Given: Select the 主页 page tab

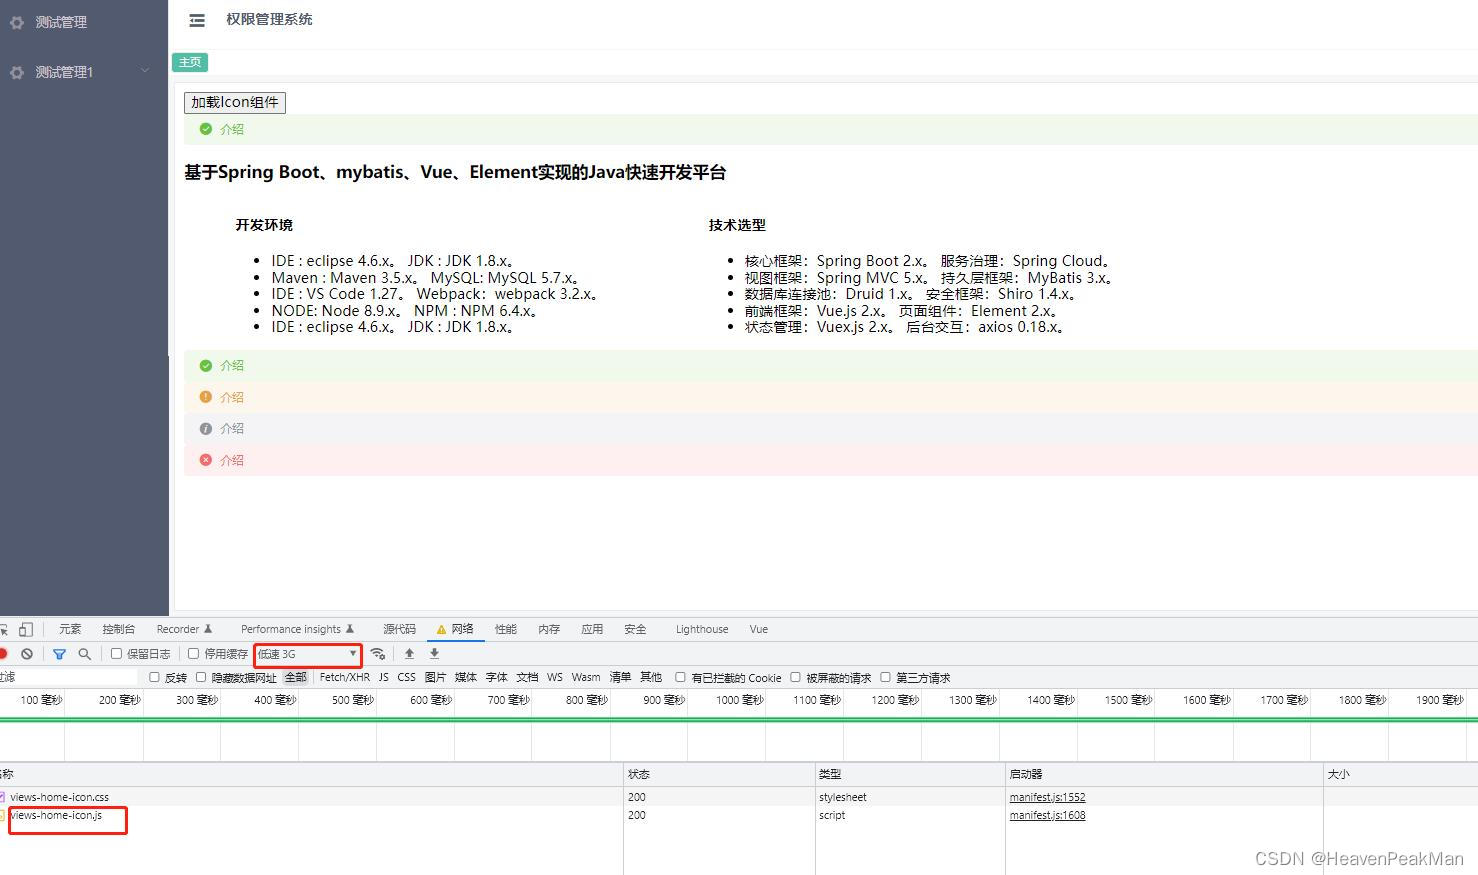Looking at the screenshot, I should 190,62.
